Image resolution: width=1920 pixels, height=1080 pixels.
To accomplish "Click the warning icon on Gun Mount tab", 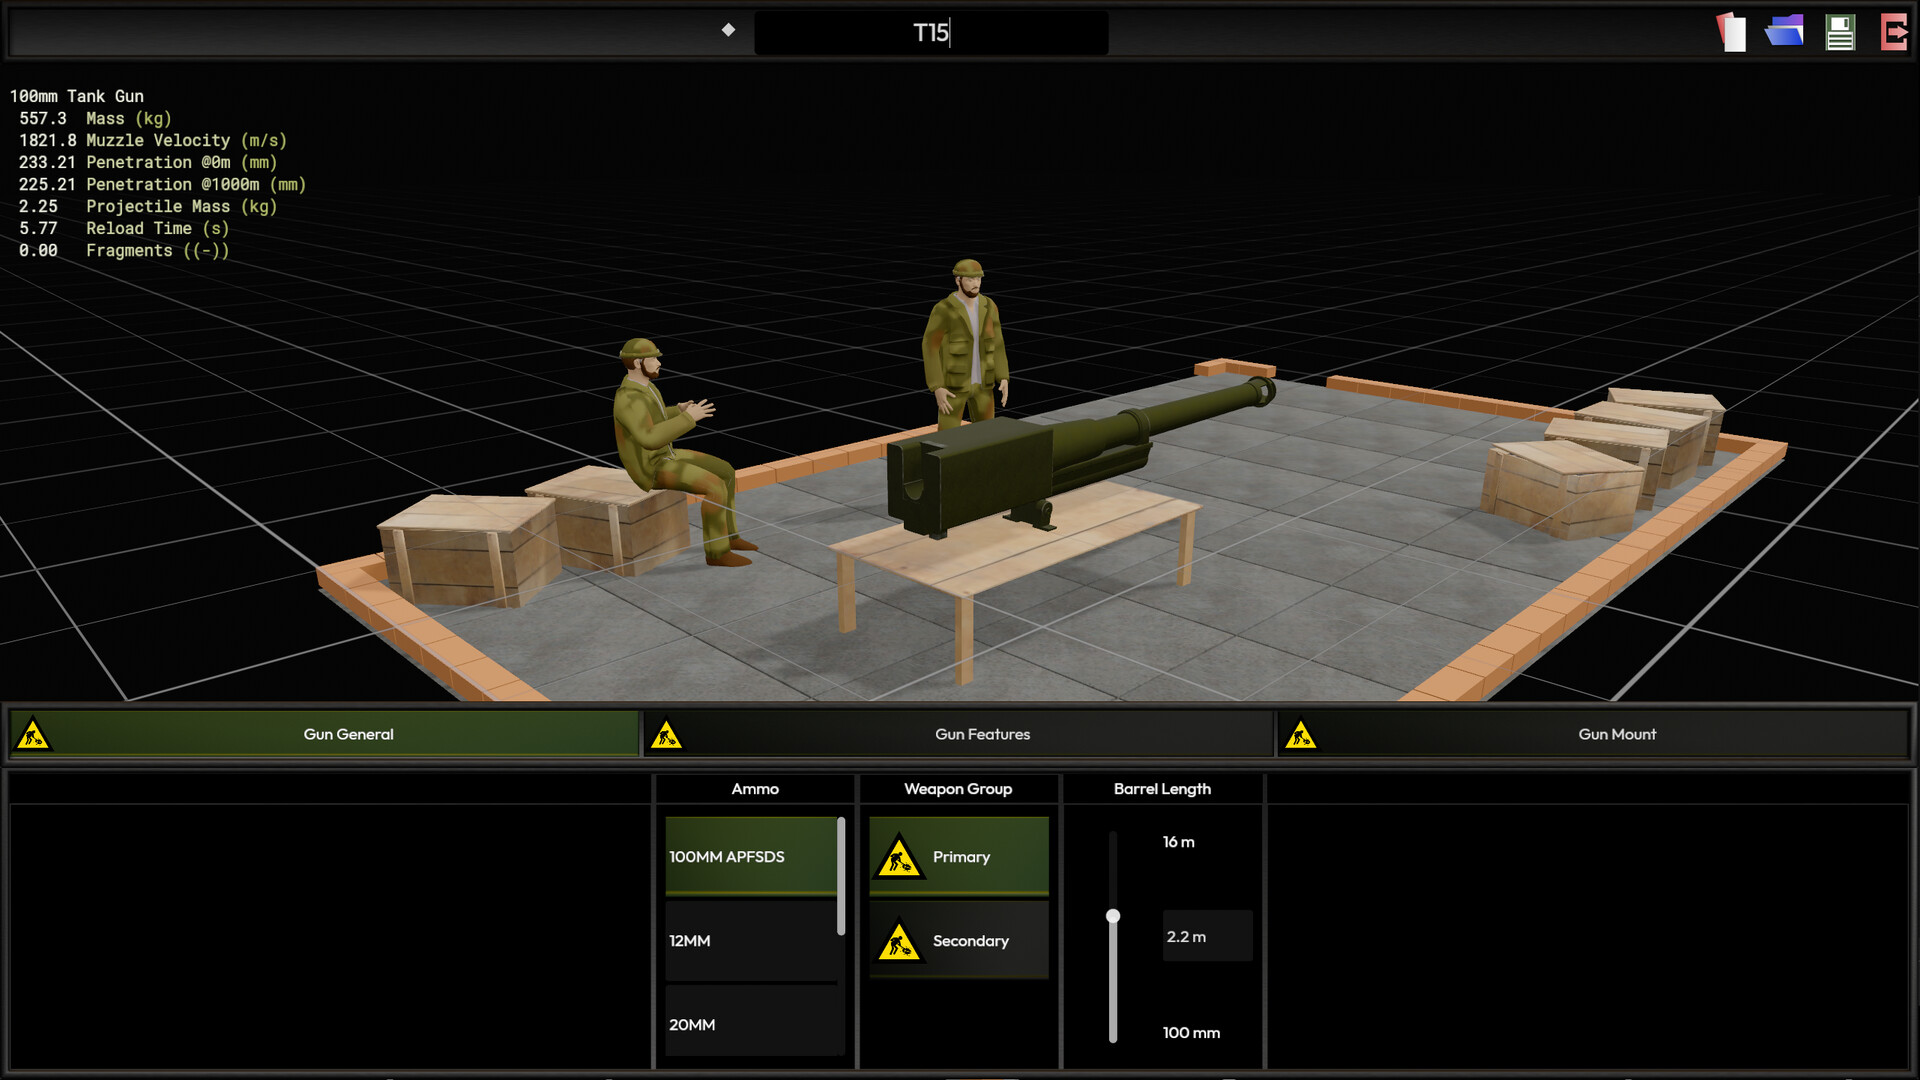I will pos(1302,733).
